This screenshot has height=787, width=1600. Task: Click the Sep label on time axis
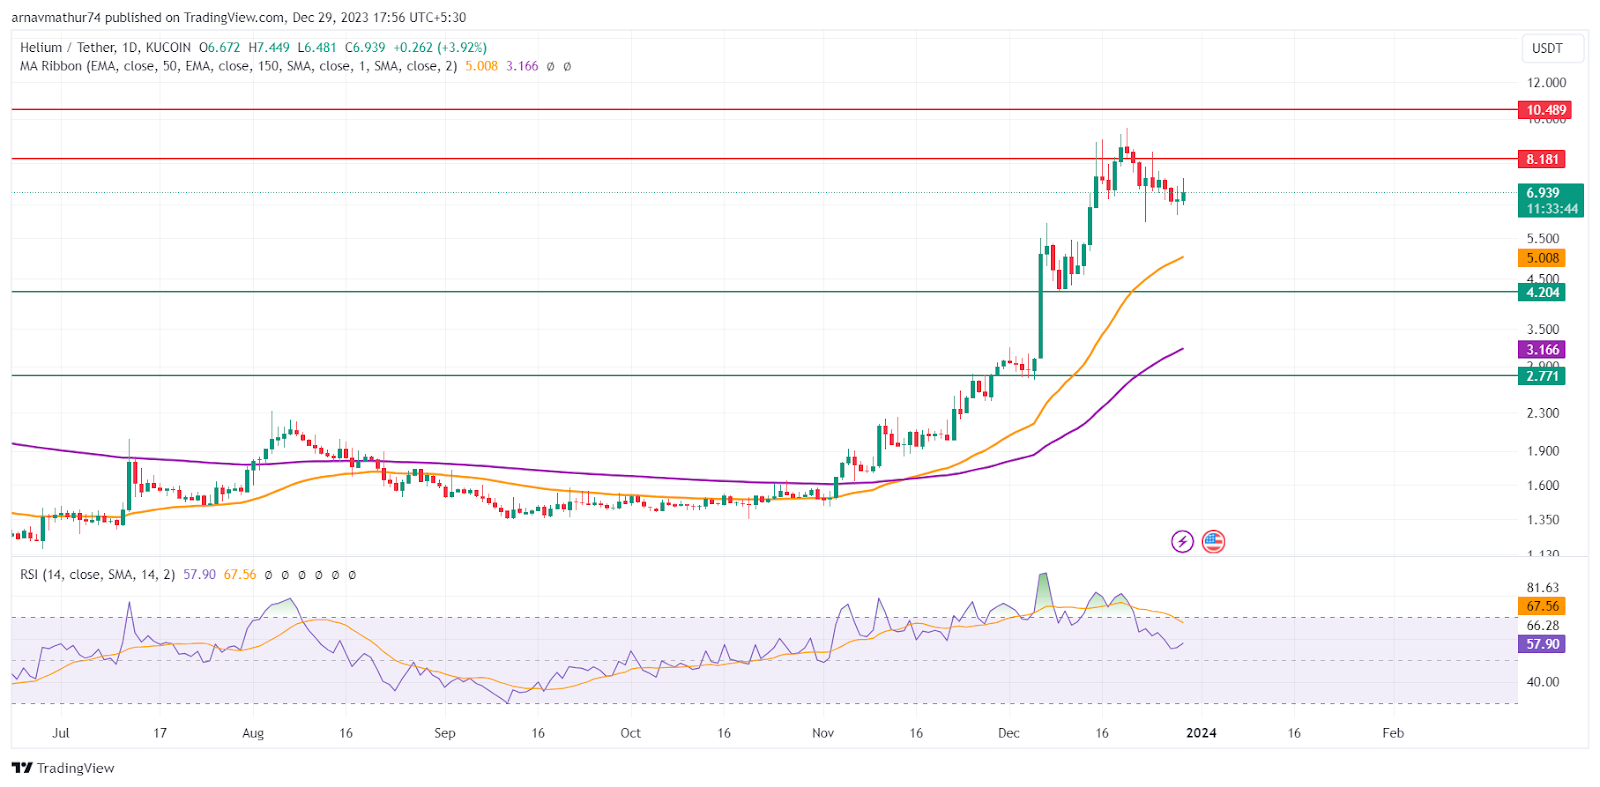pos(445,733)
